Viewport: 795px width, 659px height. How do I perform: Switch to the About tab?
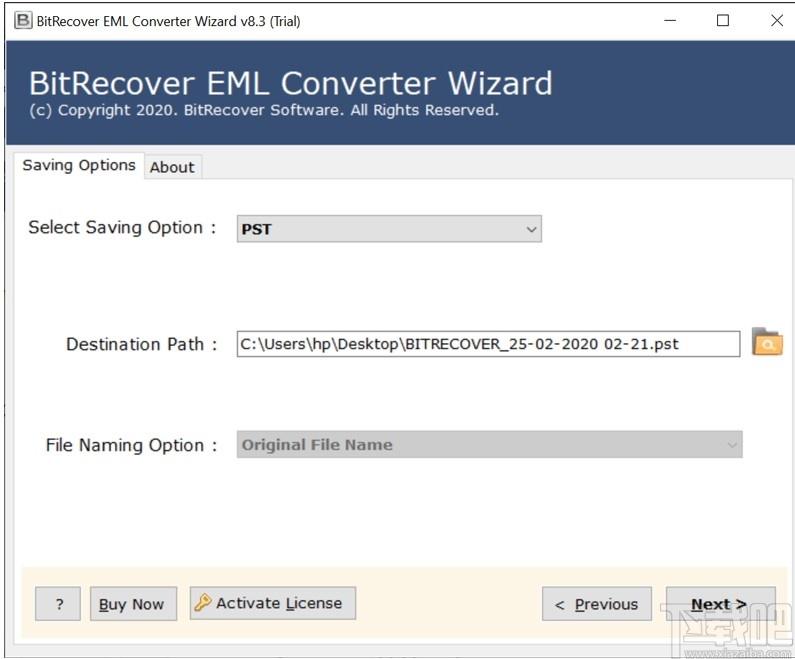(172, 167)
